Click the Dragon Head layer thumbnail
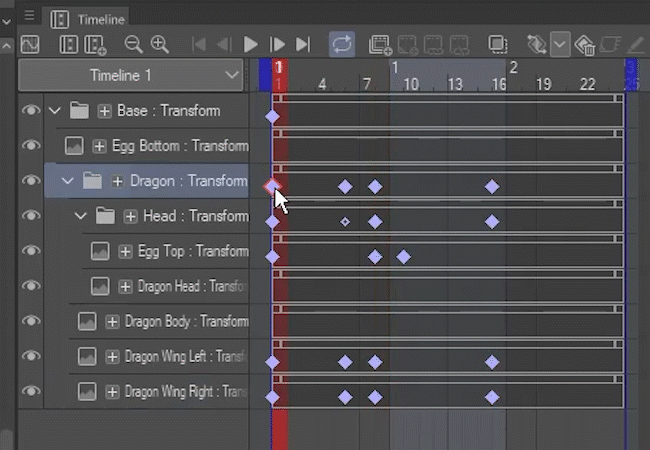 coord(100,286)
